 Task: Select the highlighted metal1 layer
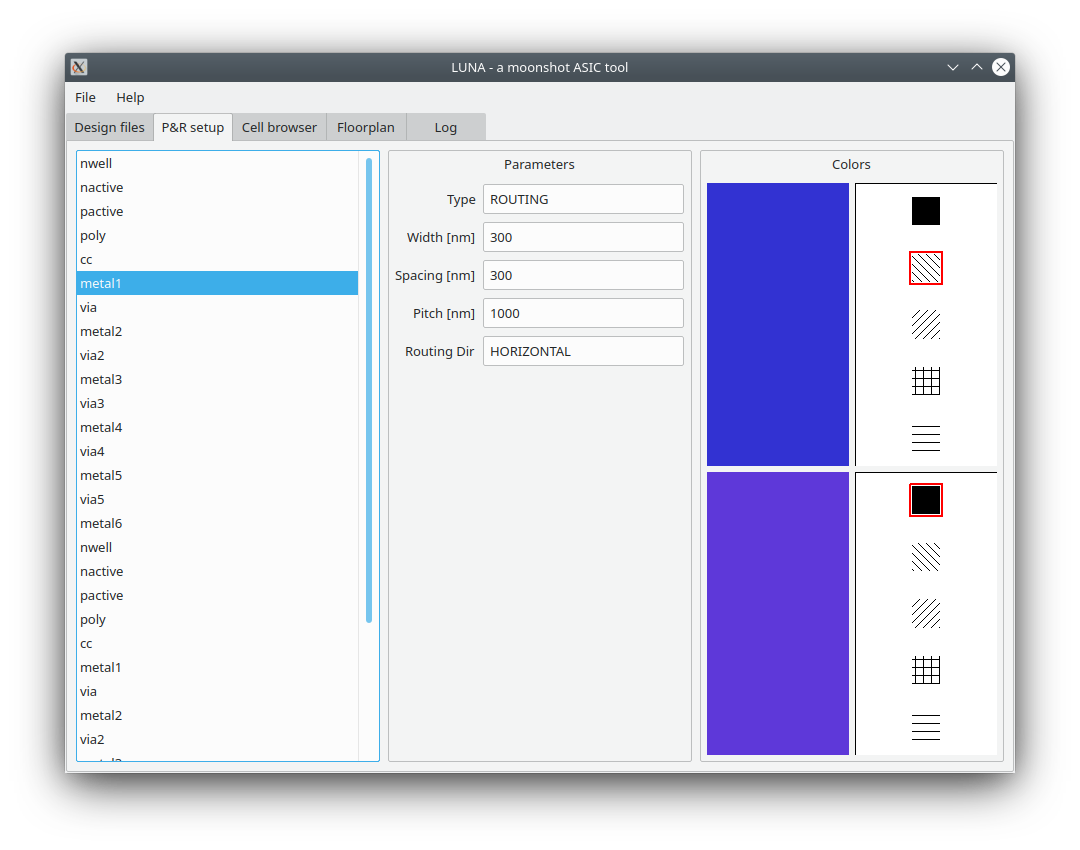(x=218, y=283)
